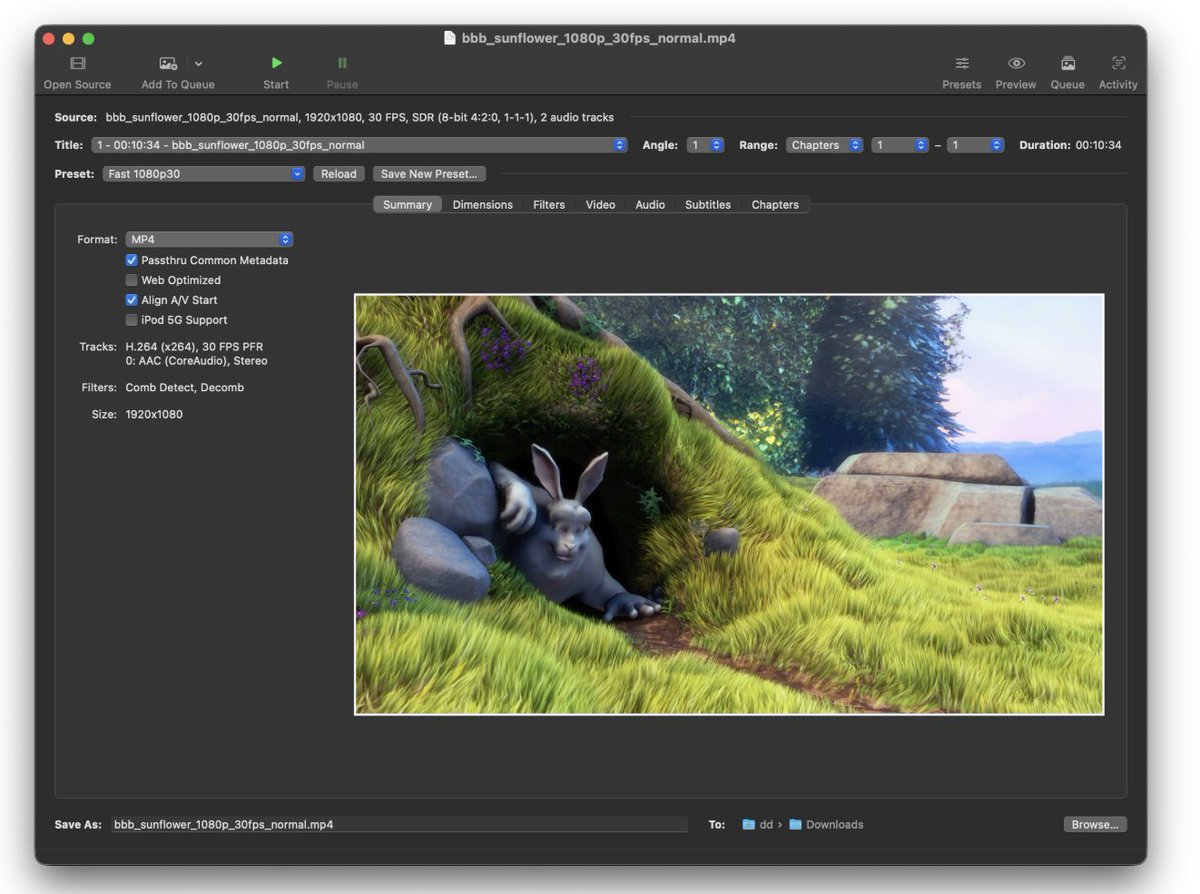
Task: Enable iPod 5G Support checkbox
Action: tap(131, 320)
